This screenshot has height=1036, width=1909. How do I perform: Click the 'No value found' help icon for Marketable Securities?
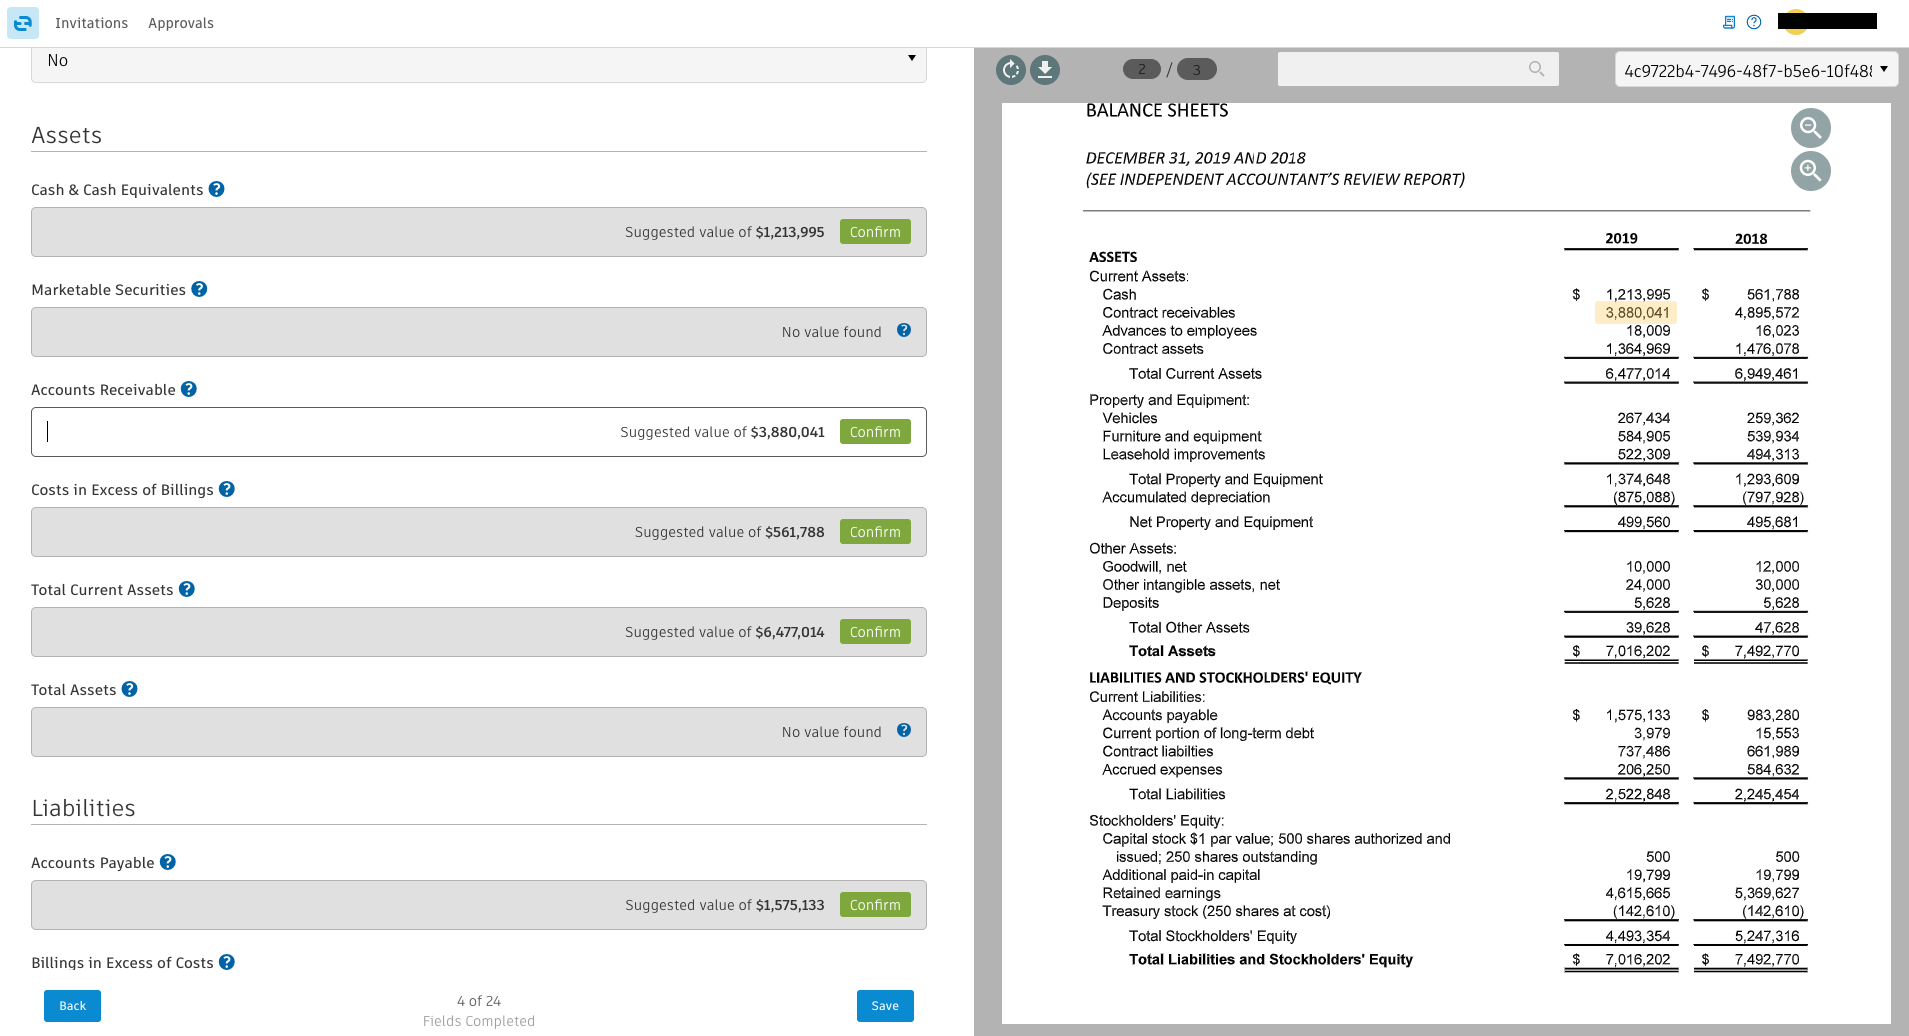click(904, 330)
